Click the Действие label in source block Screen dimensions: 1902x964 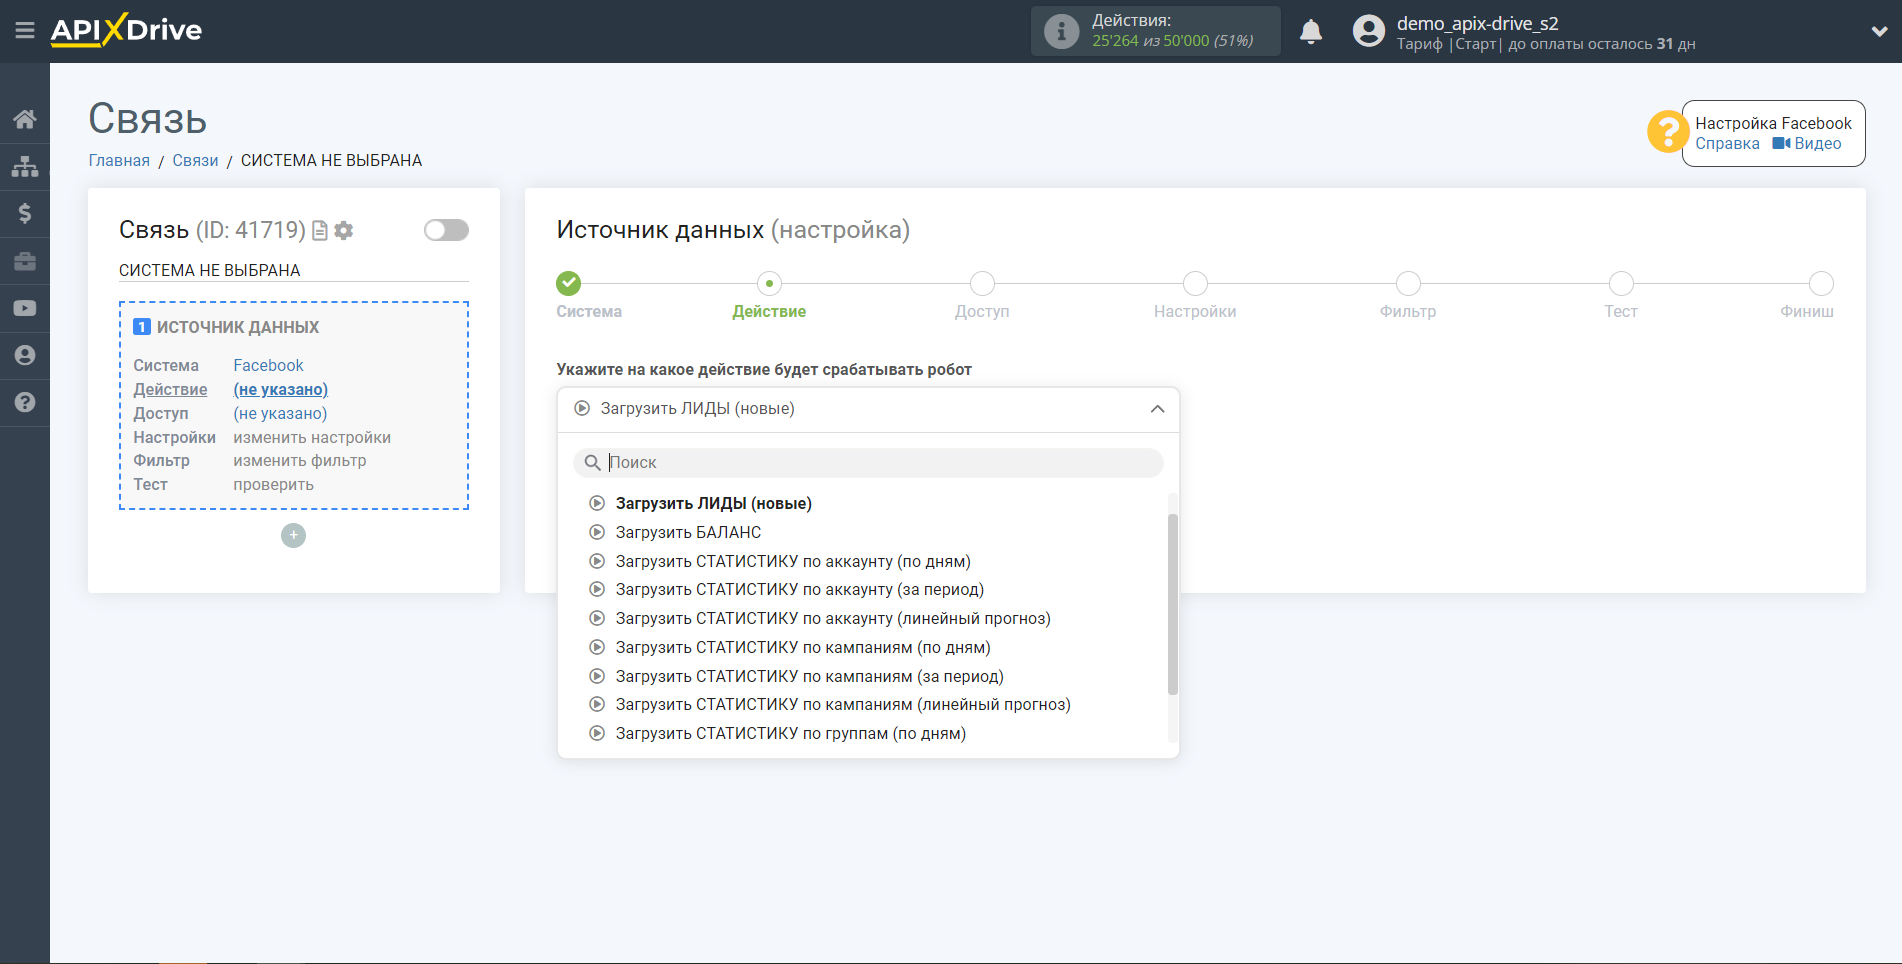pos(170,390)
